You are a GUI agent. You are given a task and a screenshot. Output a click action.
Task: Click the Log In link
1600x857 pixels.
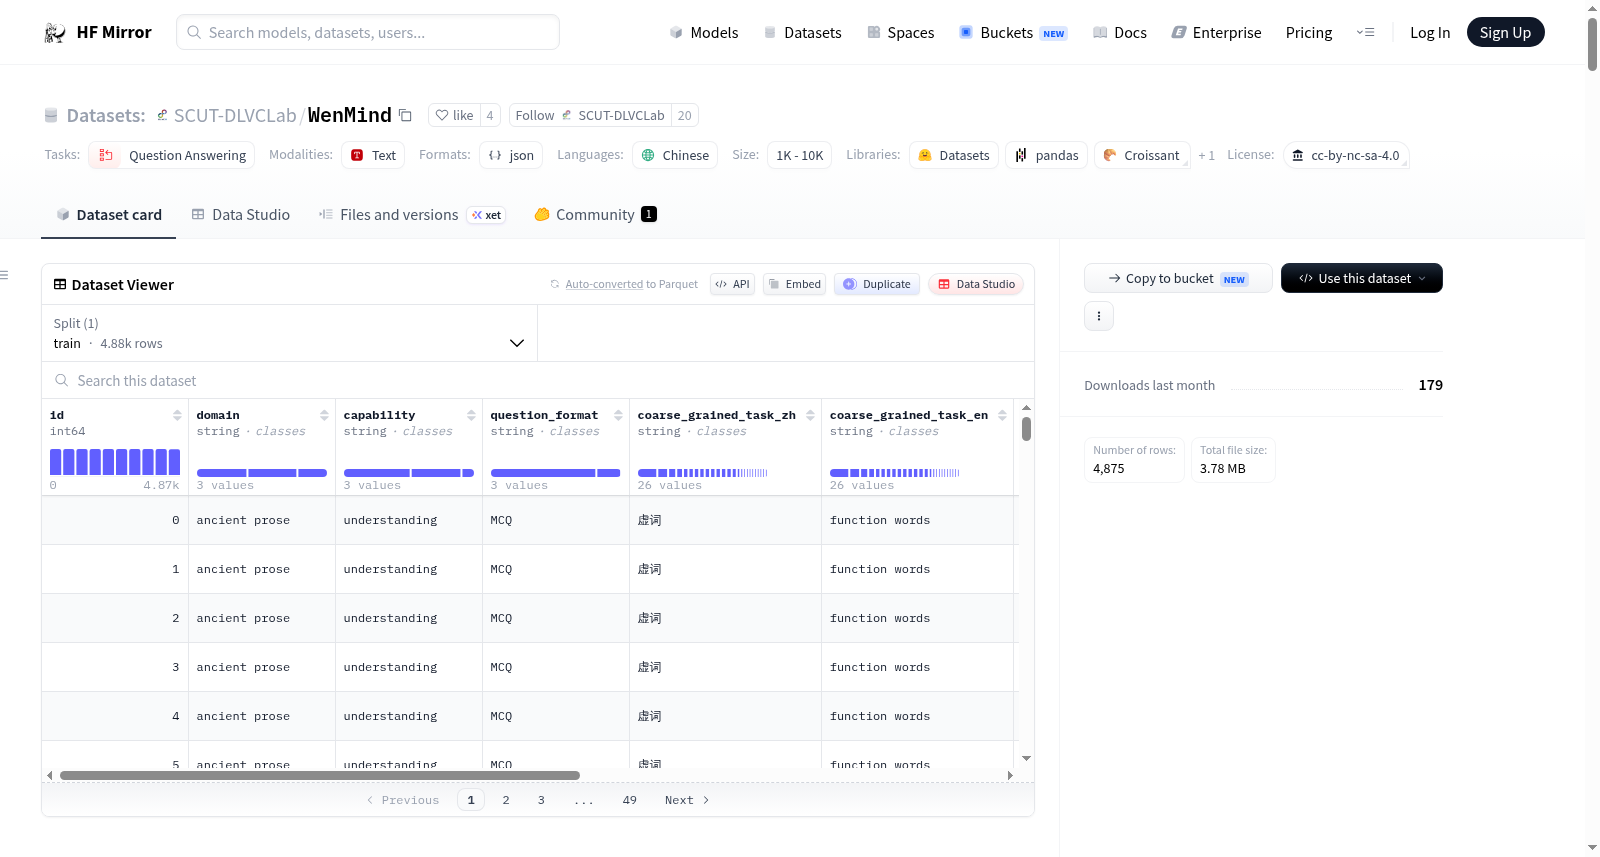1430,33
